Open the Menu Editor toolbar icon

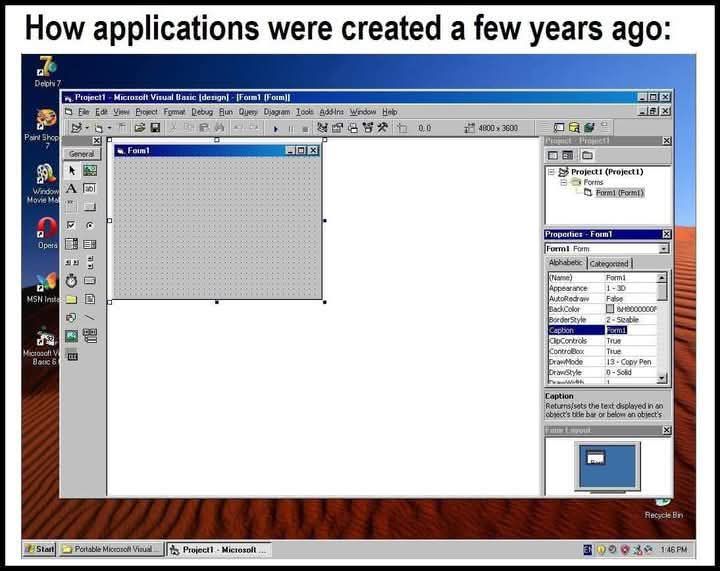(x=122, y=128)
